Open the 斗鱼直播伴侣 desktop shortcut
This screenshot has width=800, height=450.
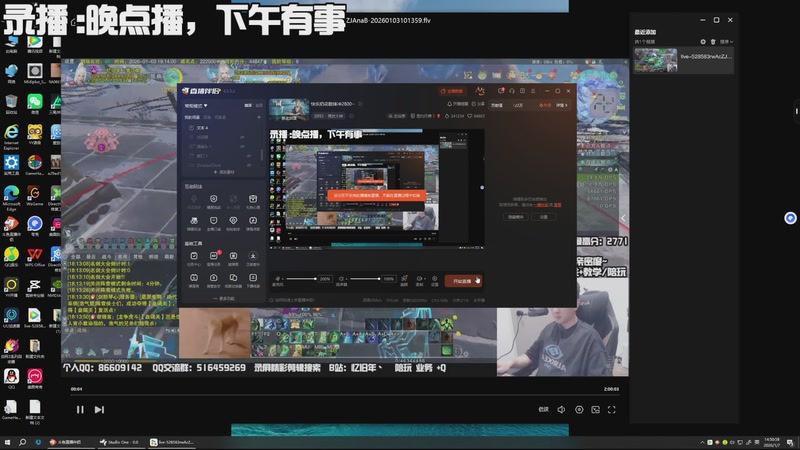point(11,229)
